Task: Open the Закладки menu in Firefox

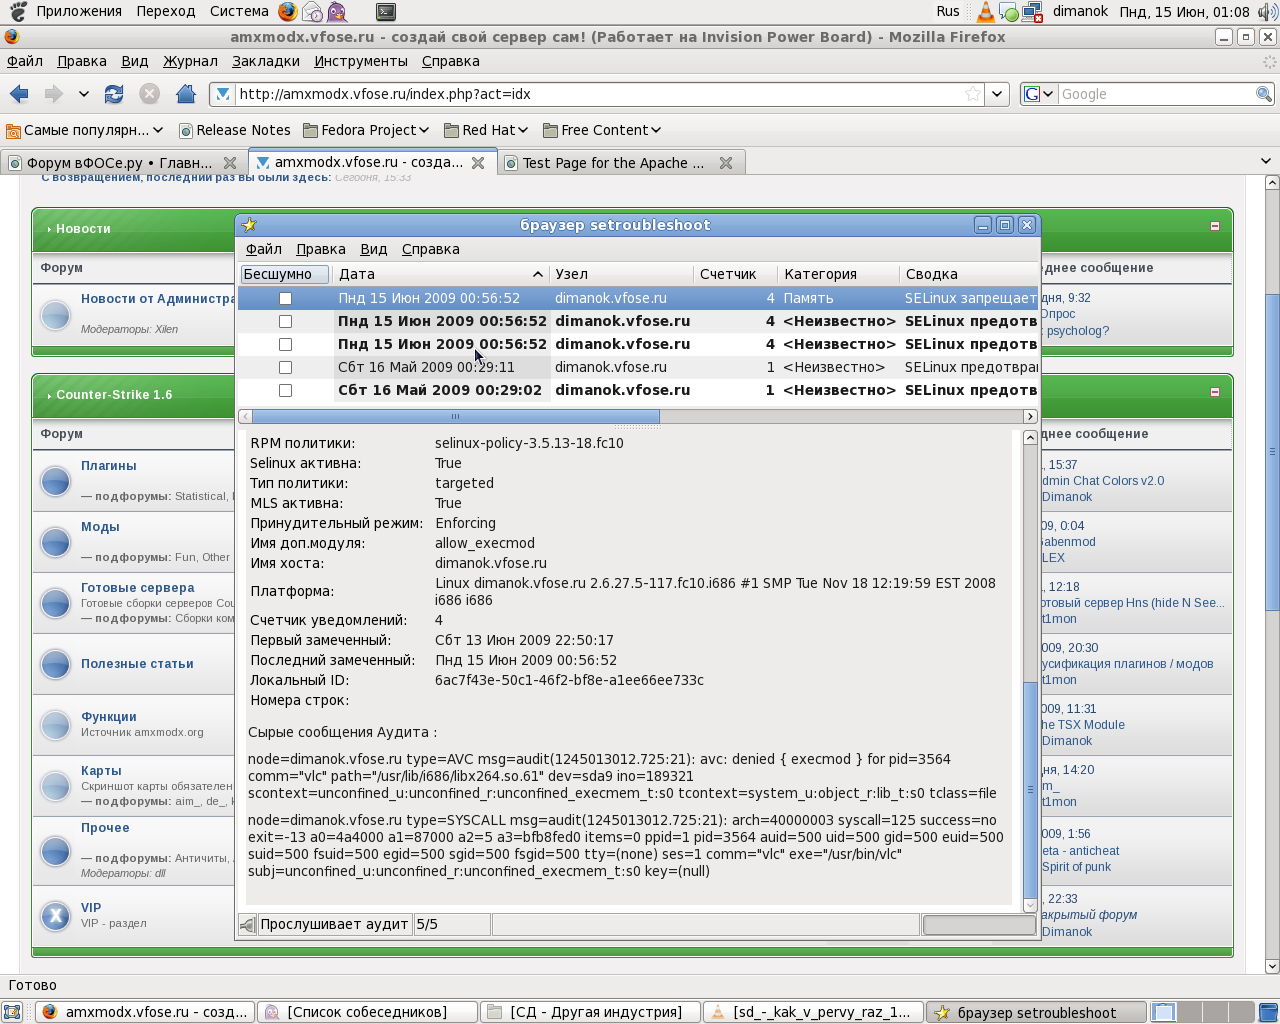Action: [265, 61]
